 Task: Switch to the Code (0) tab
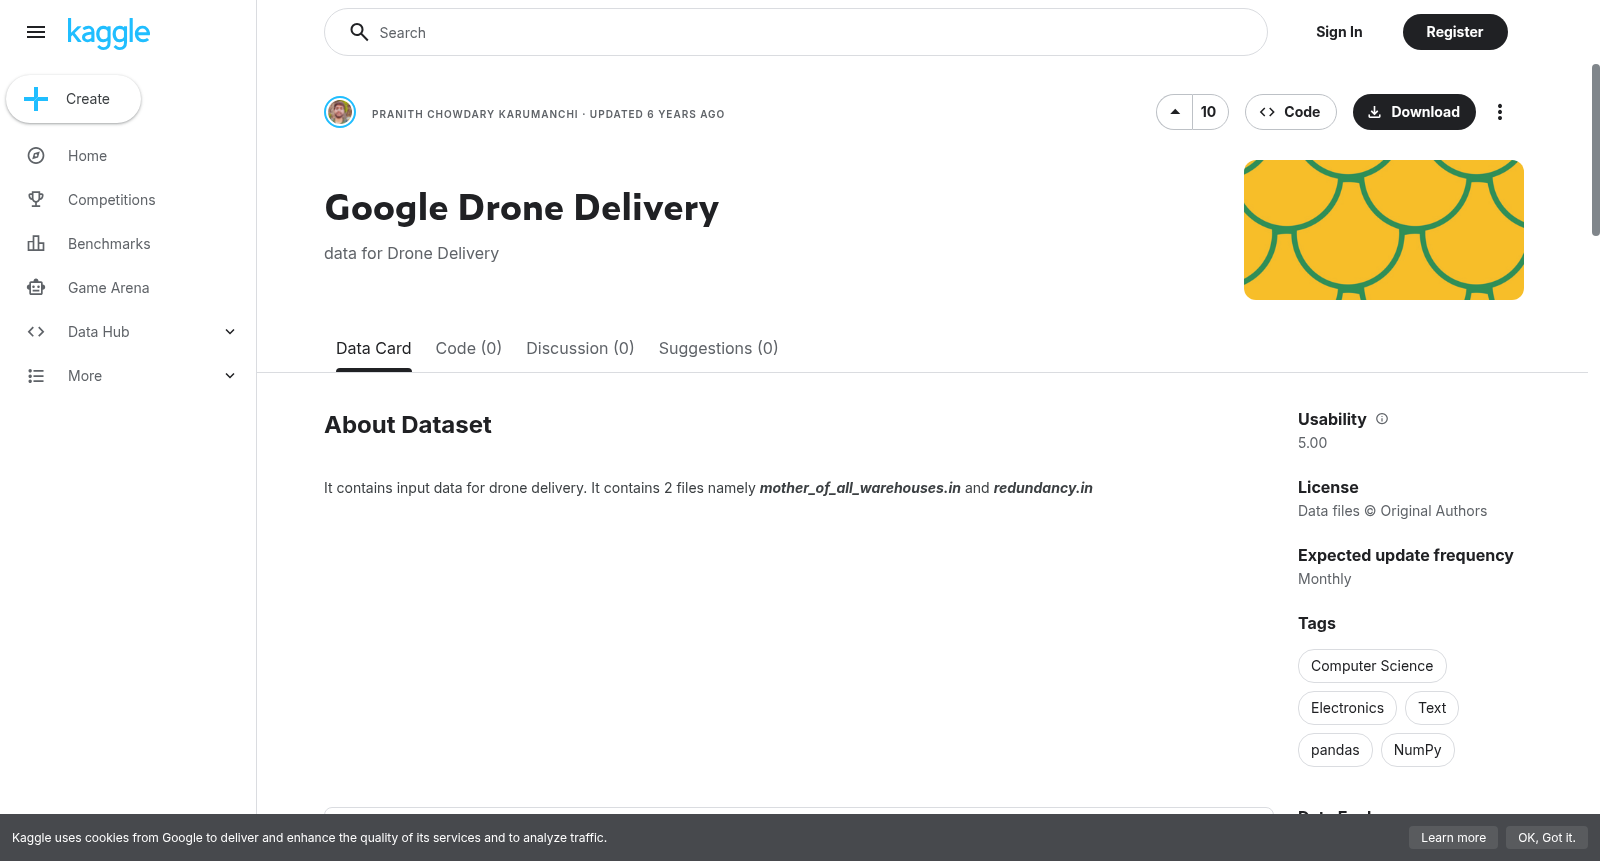coord(469,348)
